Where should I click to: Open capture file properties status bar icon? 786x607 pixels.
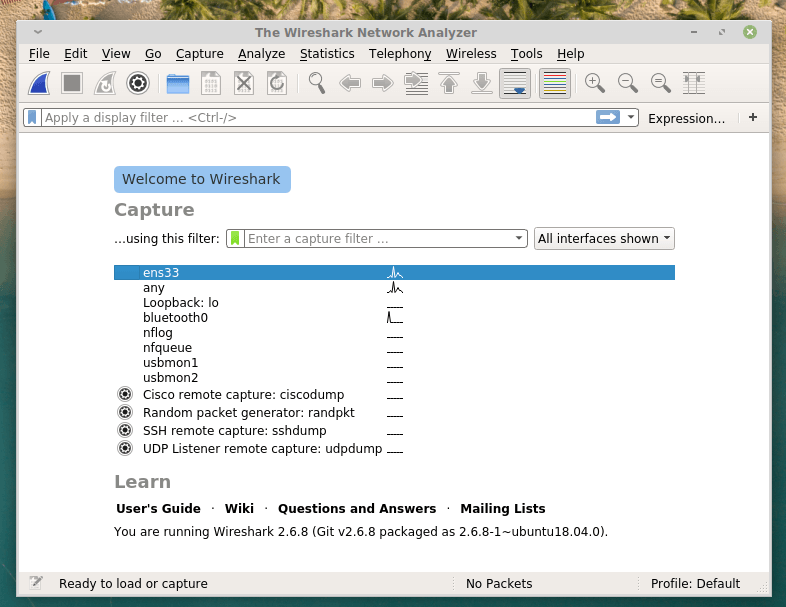[x=36, y=583]
